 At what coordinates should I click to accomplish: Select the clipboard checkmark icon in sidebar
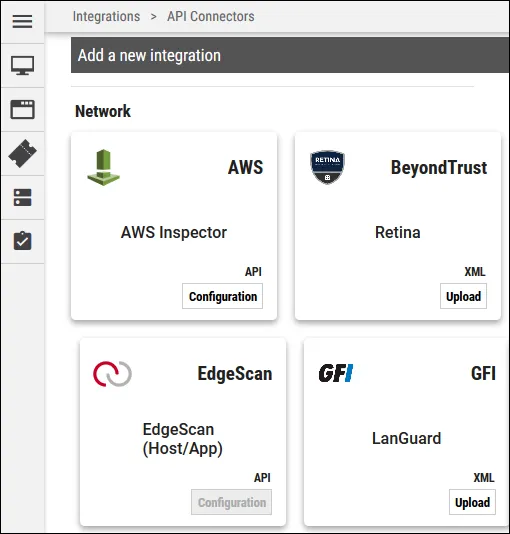[x=22, y=241]
